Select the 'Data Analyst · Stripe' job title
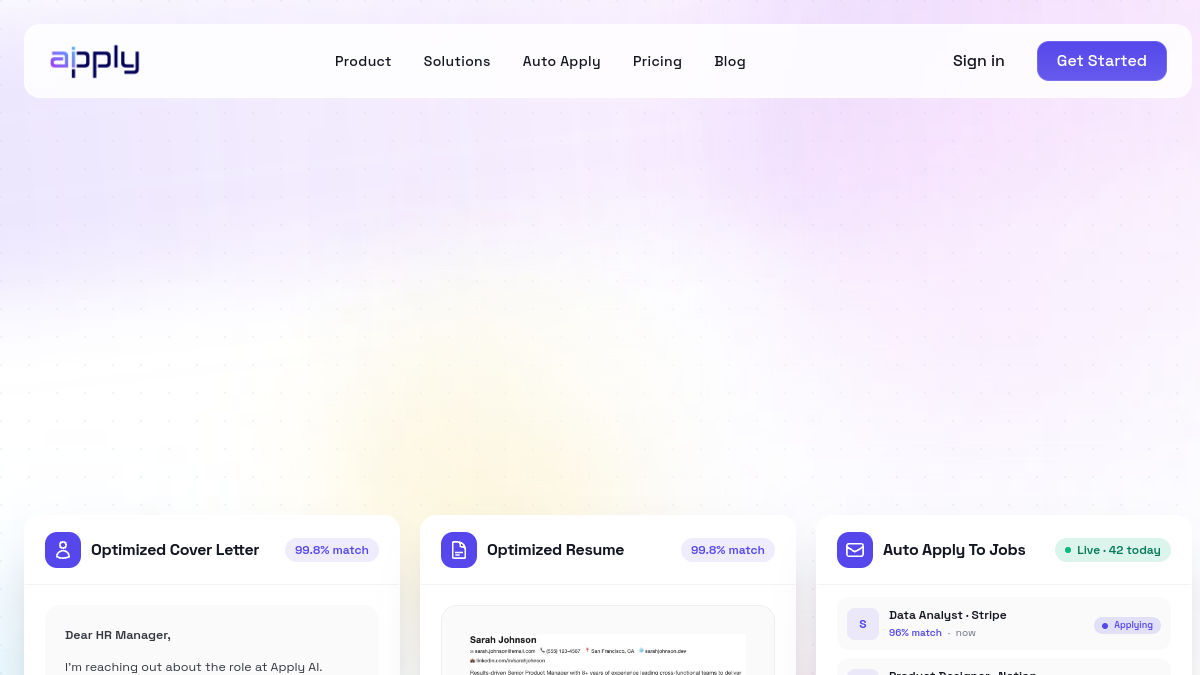The width and height of the screenshot is (1200, 675). coord(948,615)
